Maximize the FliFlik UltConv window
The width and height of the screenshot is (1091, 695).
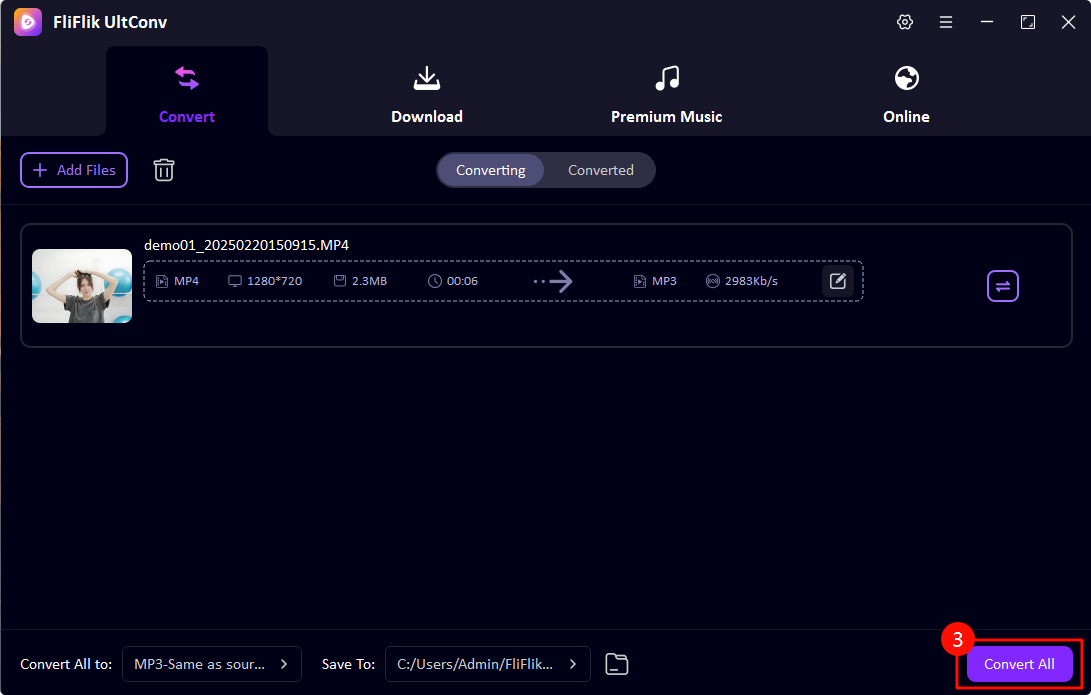coord(1028,22)
